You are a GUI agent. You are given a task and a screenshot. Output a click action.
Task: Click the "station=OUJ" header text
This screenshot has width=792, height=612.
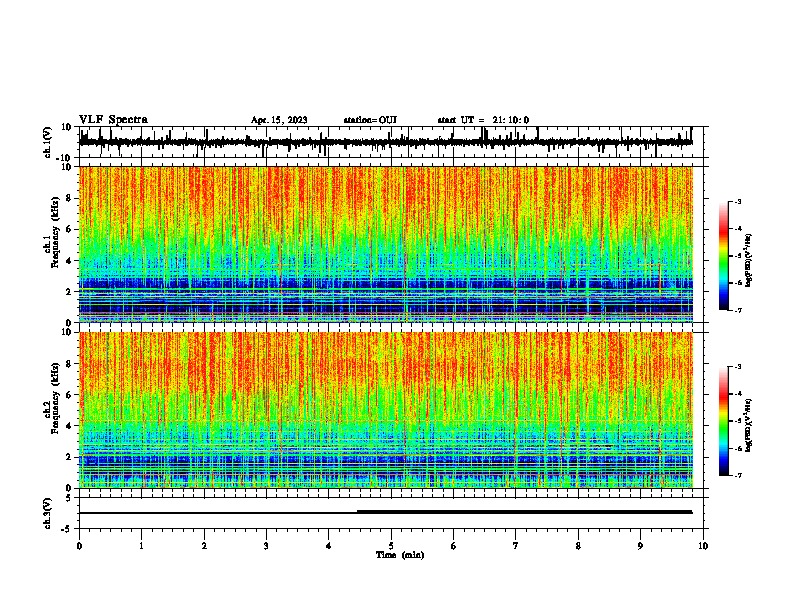(x=370, y=120)
